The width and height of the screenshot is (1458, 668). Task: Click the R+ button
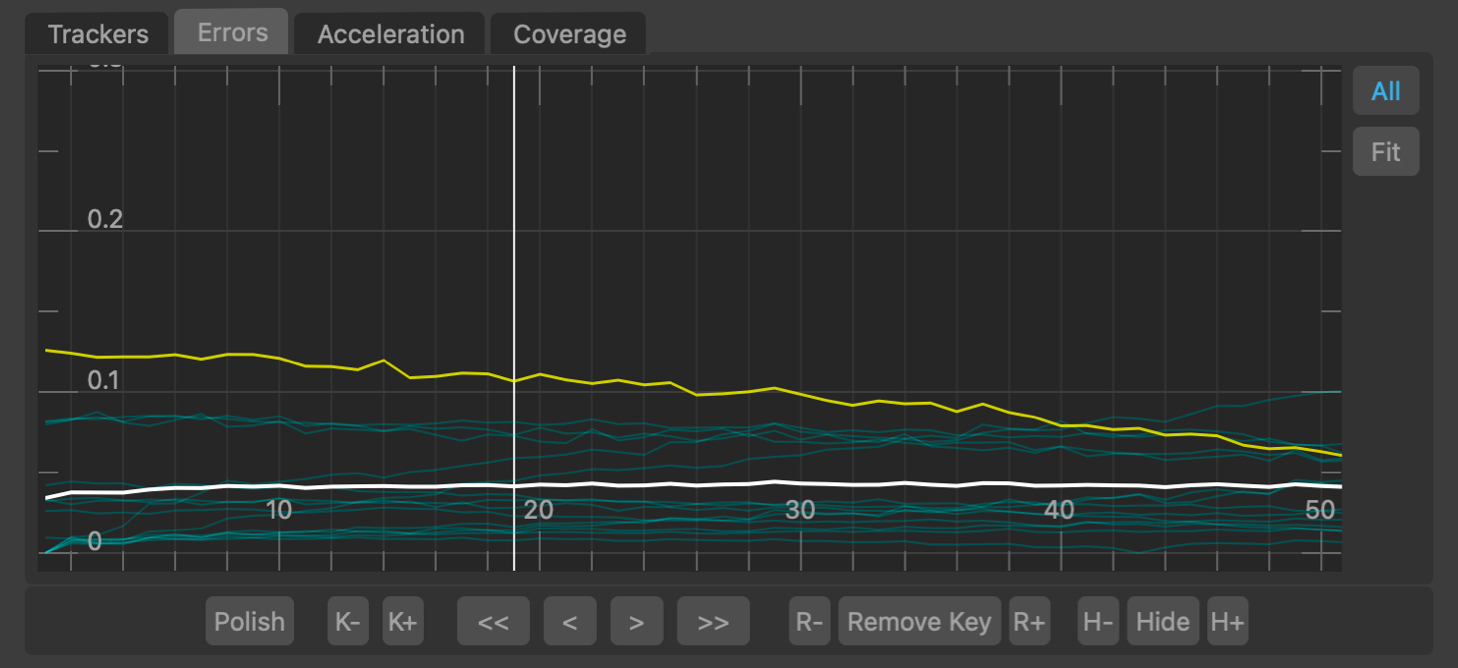coord(1029,621)
